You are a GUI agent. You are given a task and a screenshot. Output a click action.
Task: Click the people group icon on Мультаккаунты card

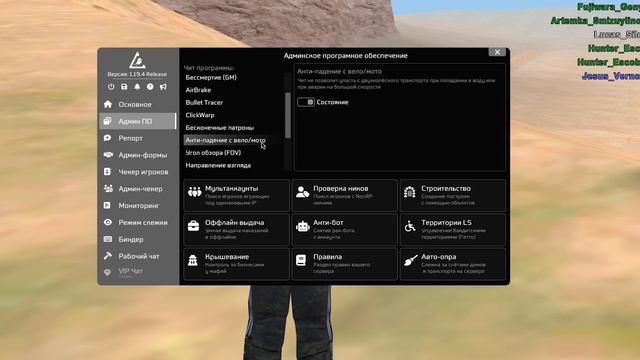(x=195, y=191)
